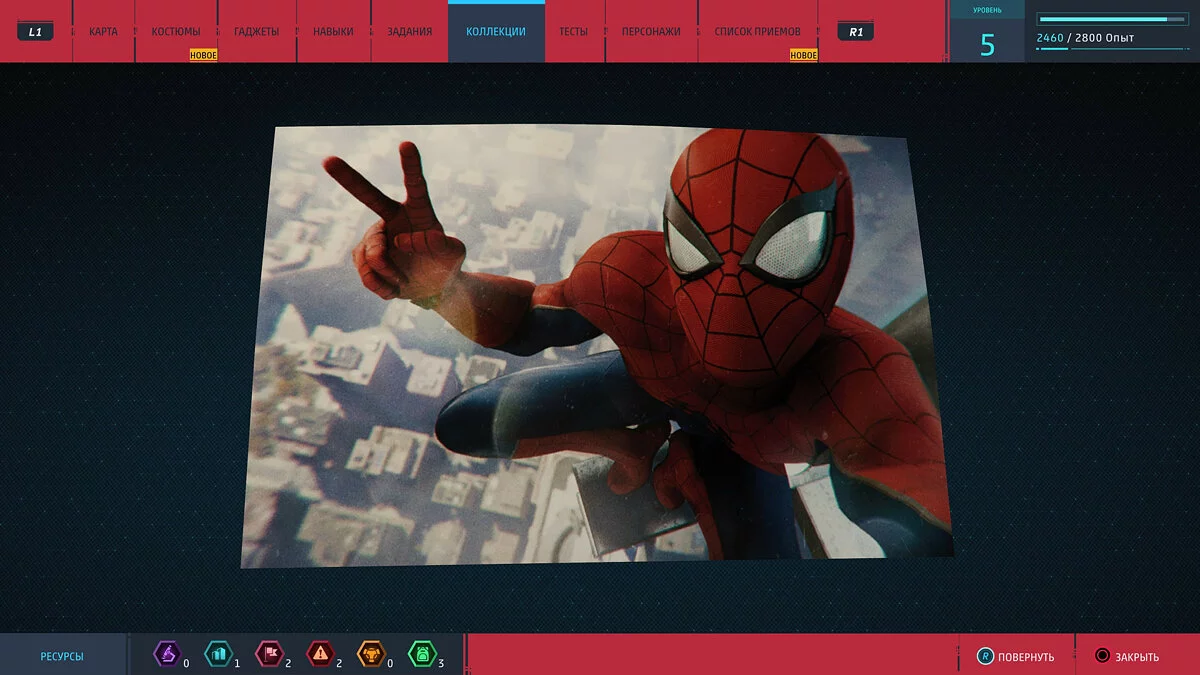Click the pink flag base token icon
The height and width of the screenshot is (675, 1200).
(x=269, y=655)
